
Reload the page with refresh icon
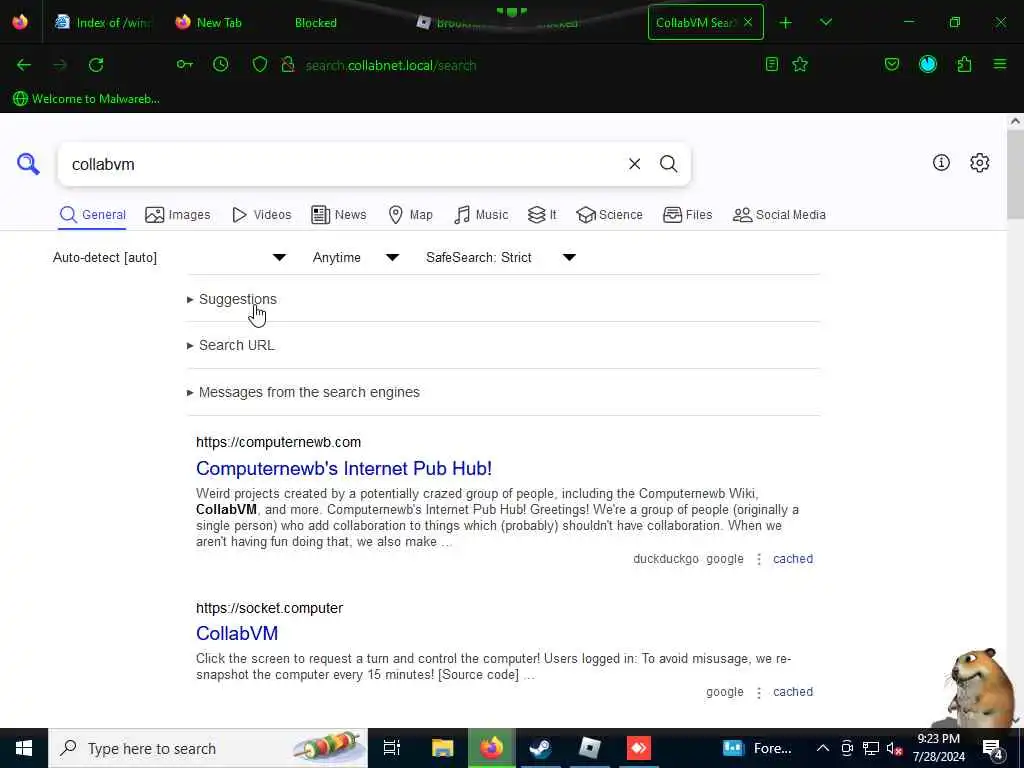(96, 65)
